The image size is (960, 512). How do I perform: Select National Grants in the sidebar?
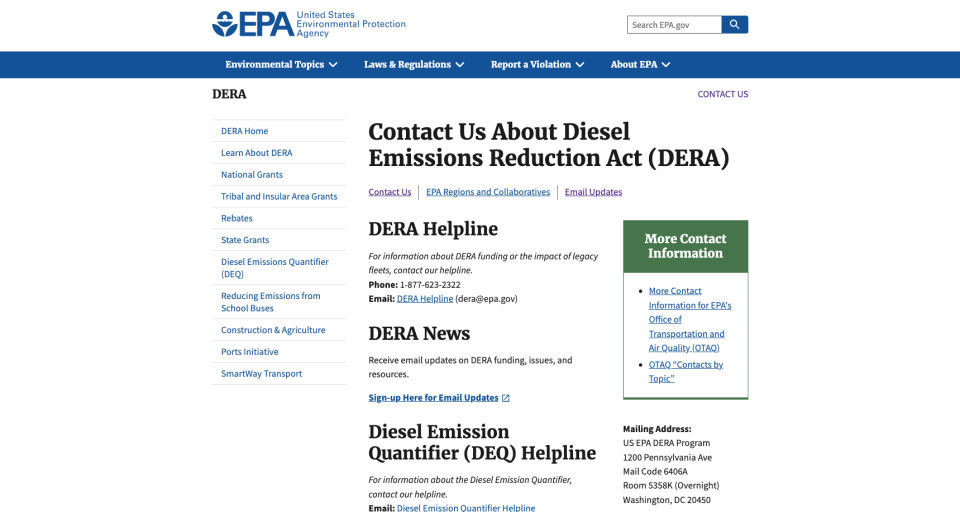click(252, 175)
